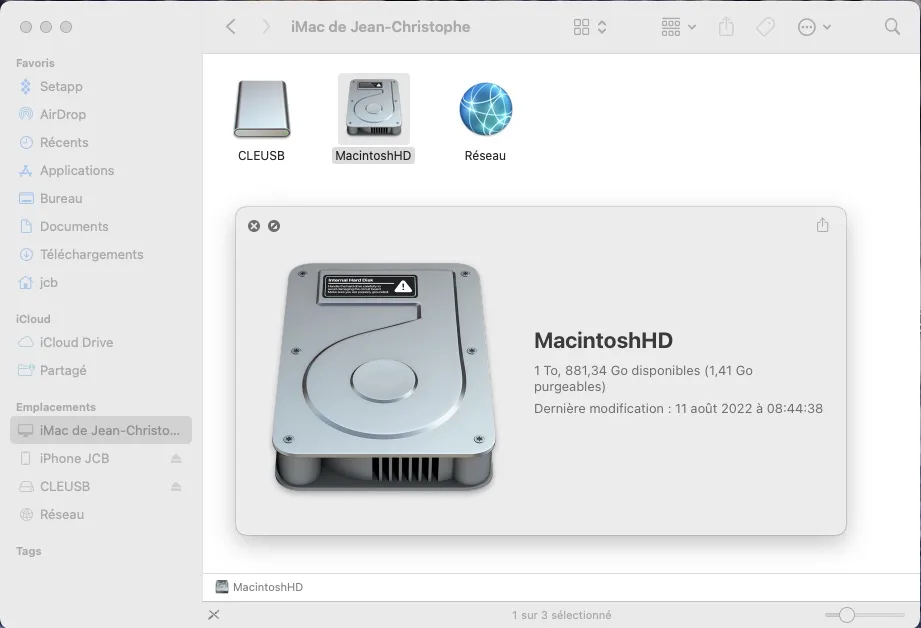Open the Applications sidebar folder
Viewport: 921px width, 628px height.
tap(101, 170)
